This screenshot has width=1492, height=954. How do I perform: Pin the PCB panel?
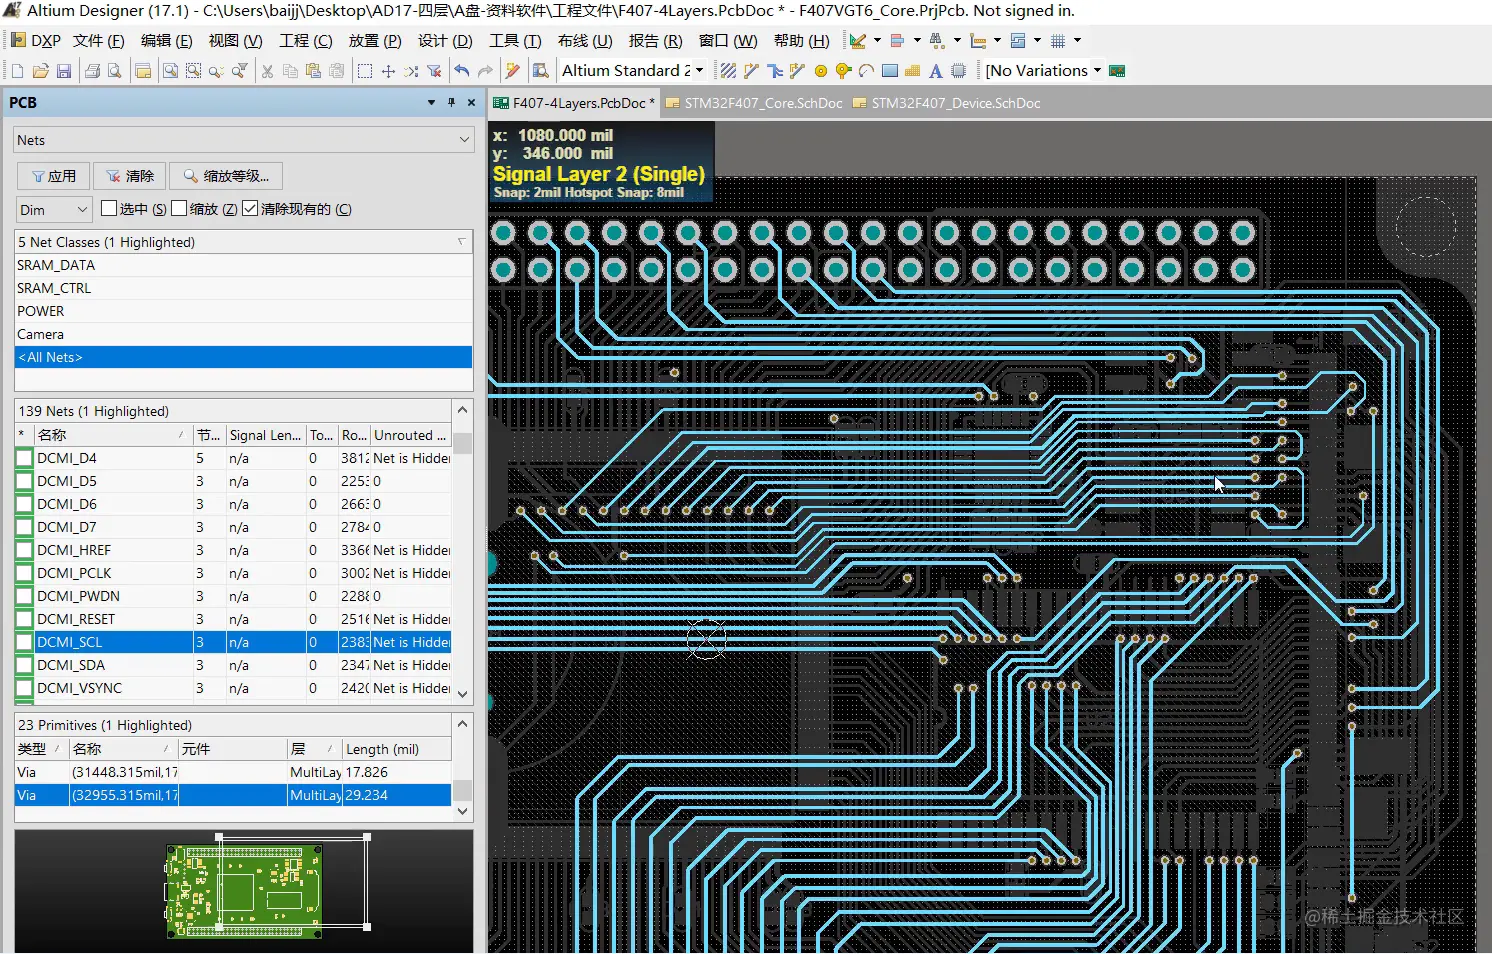point(451,102)
